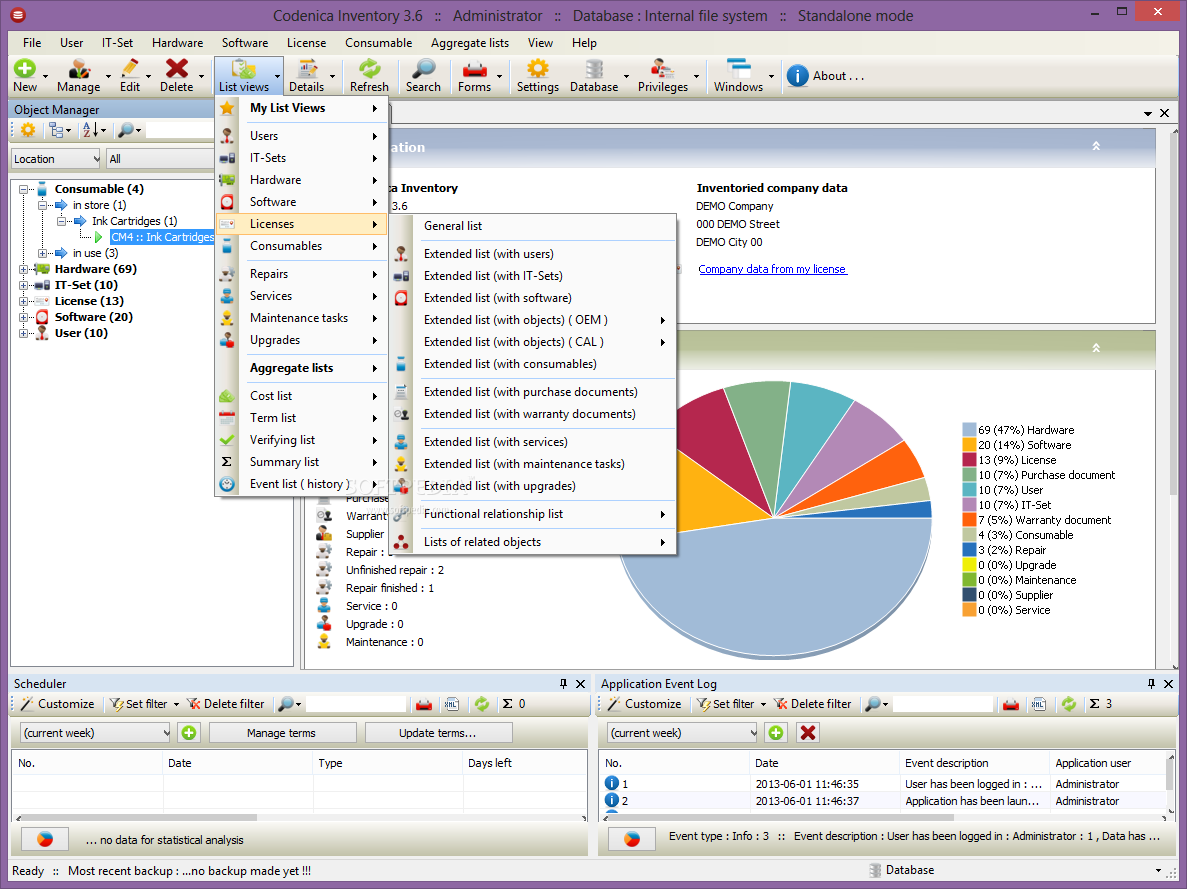Click the About info icon
This screenshot has width=1187, height=889.
coord(797,76)
